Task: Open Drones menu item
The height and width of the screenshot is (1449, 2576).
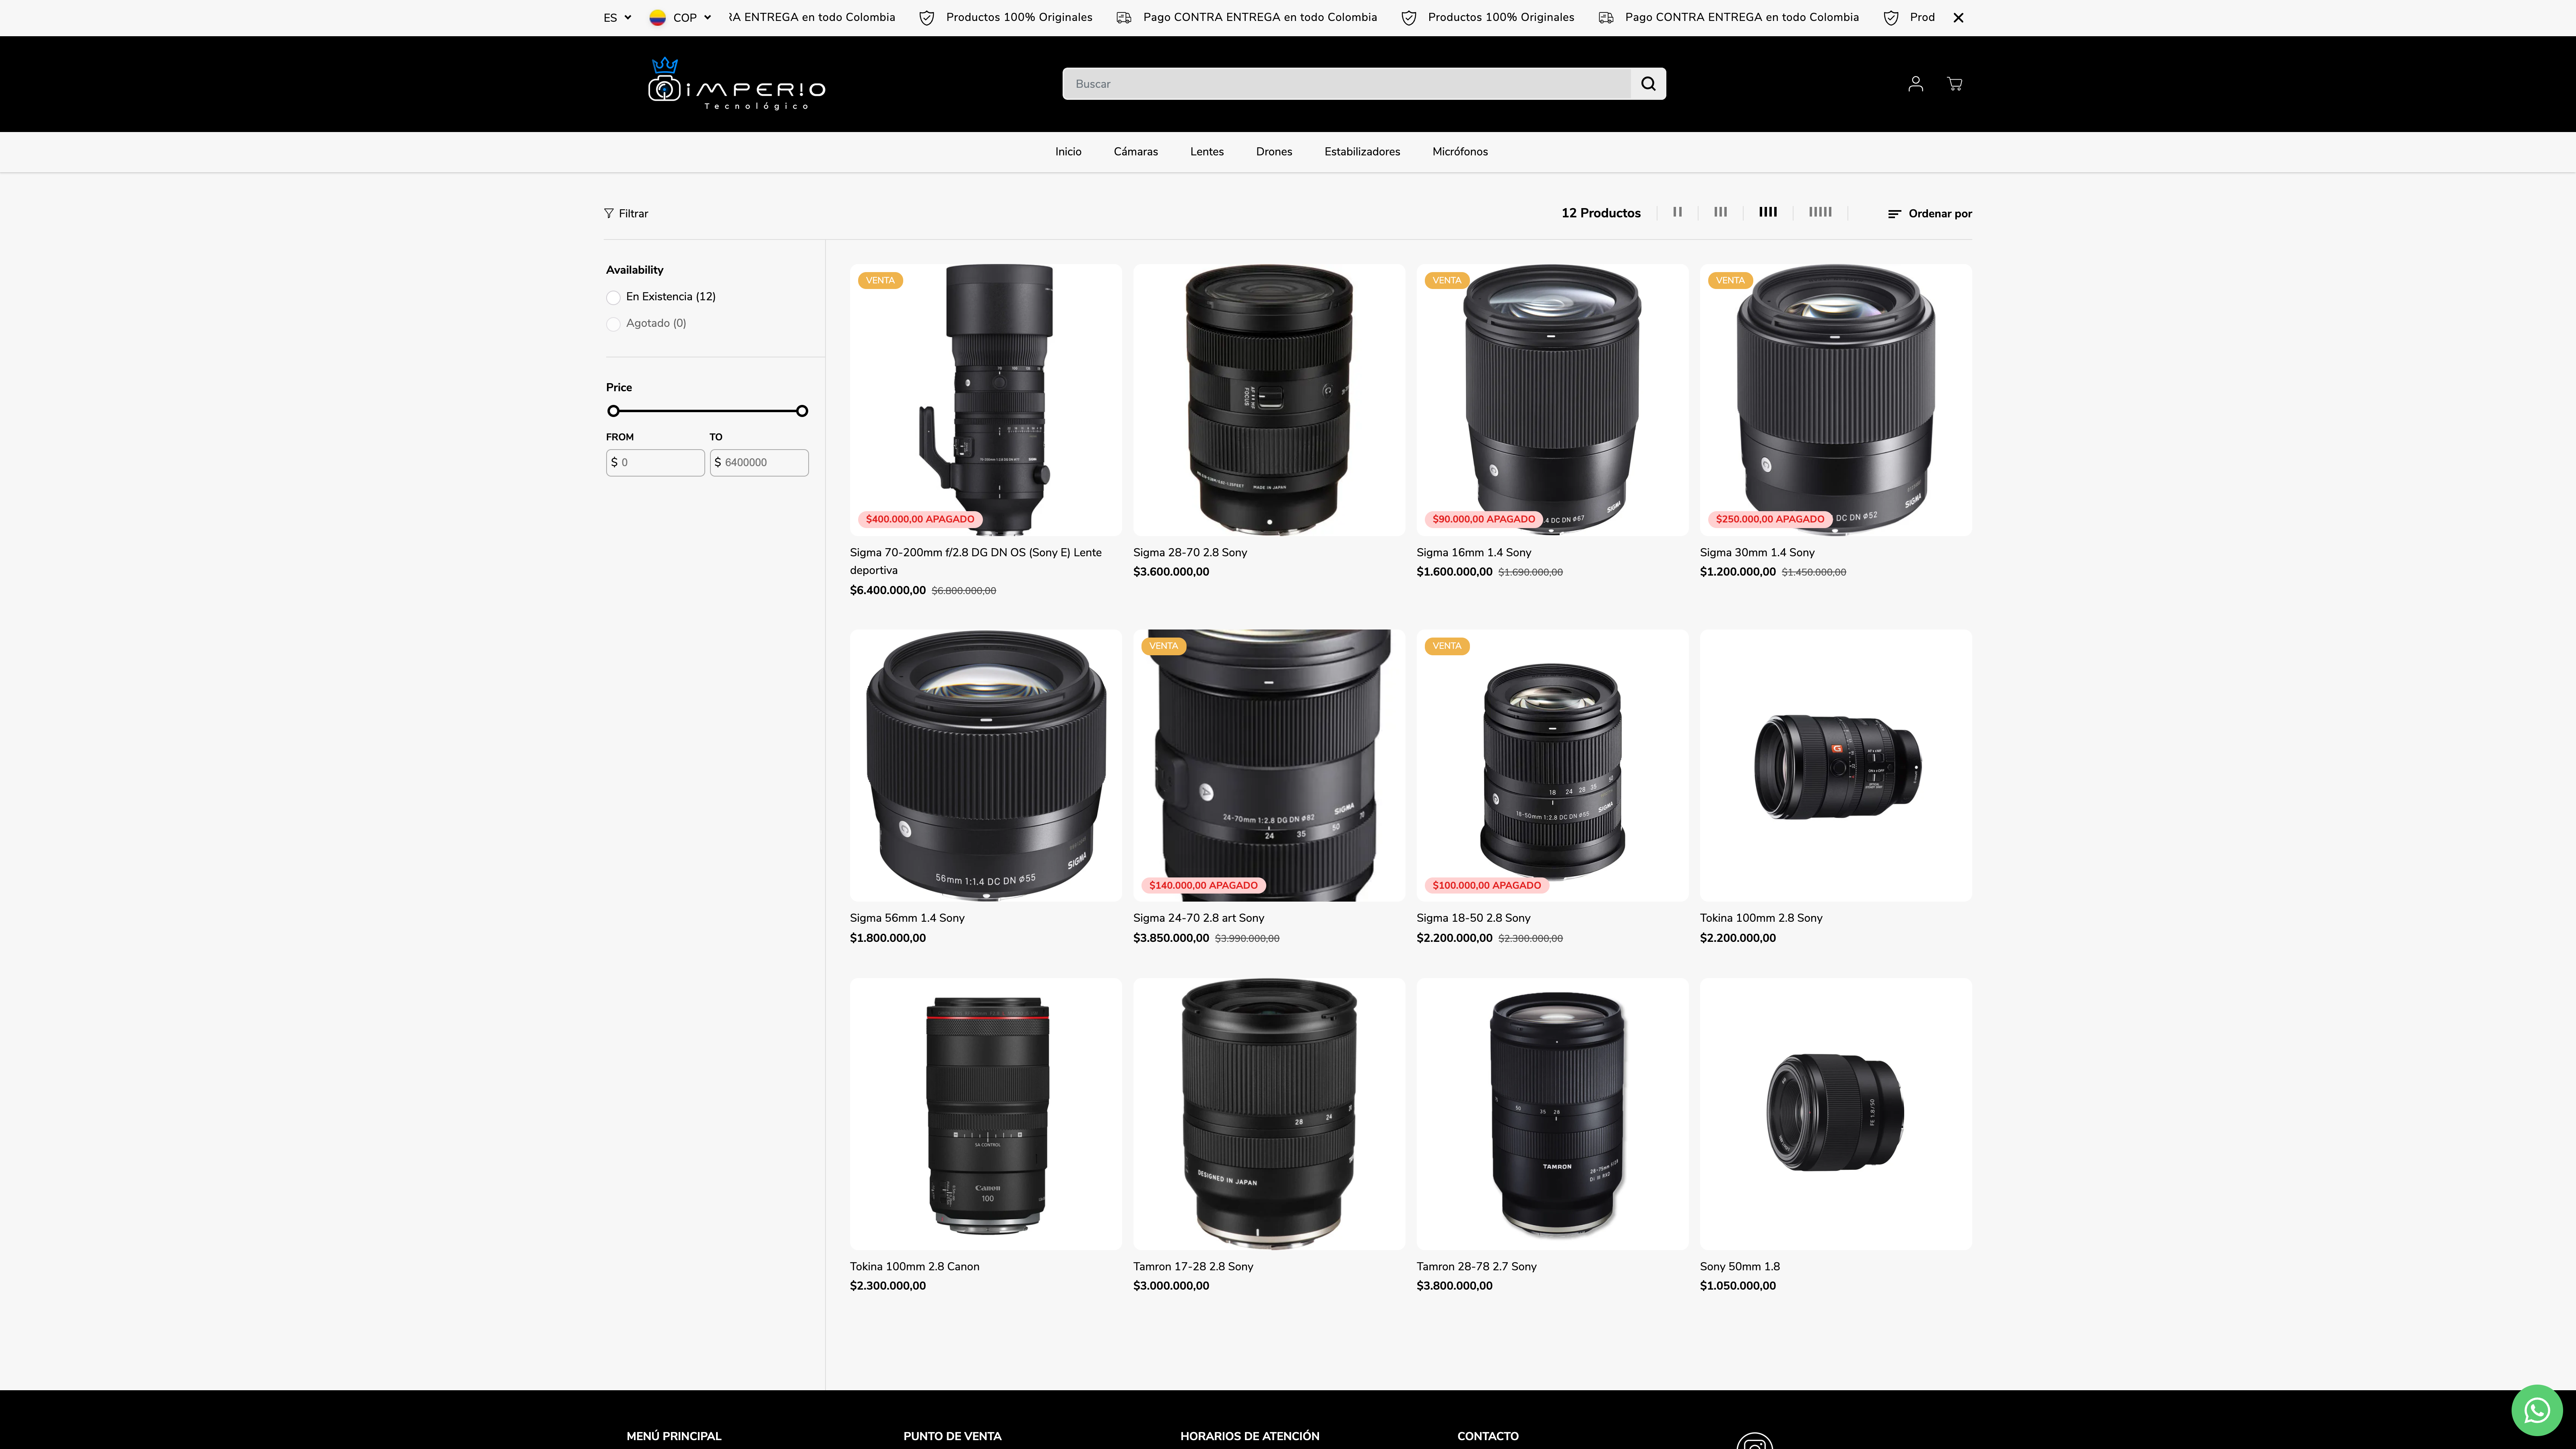Action: (x=1274, y=152)
